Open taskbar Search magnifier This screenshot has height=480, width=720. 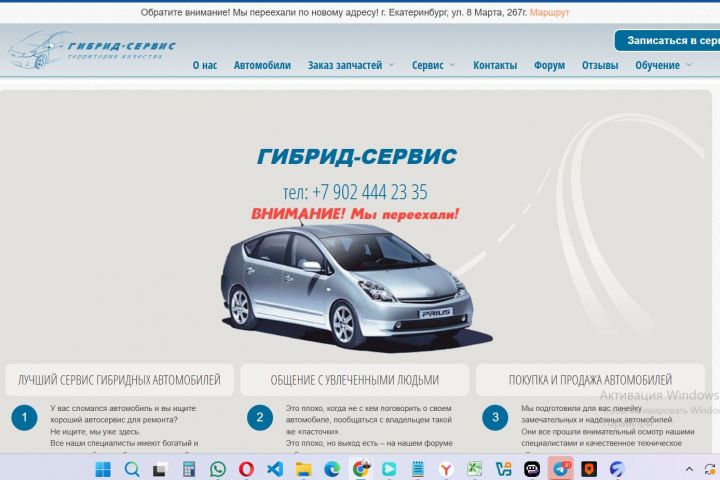[x=132, y=469]
